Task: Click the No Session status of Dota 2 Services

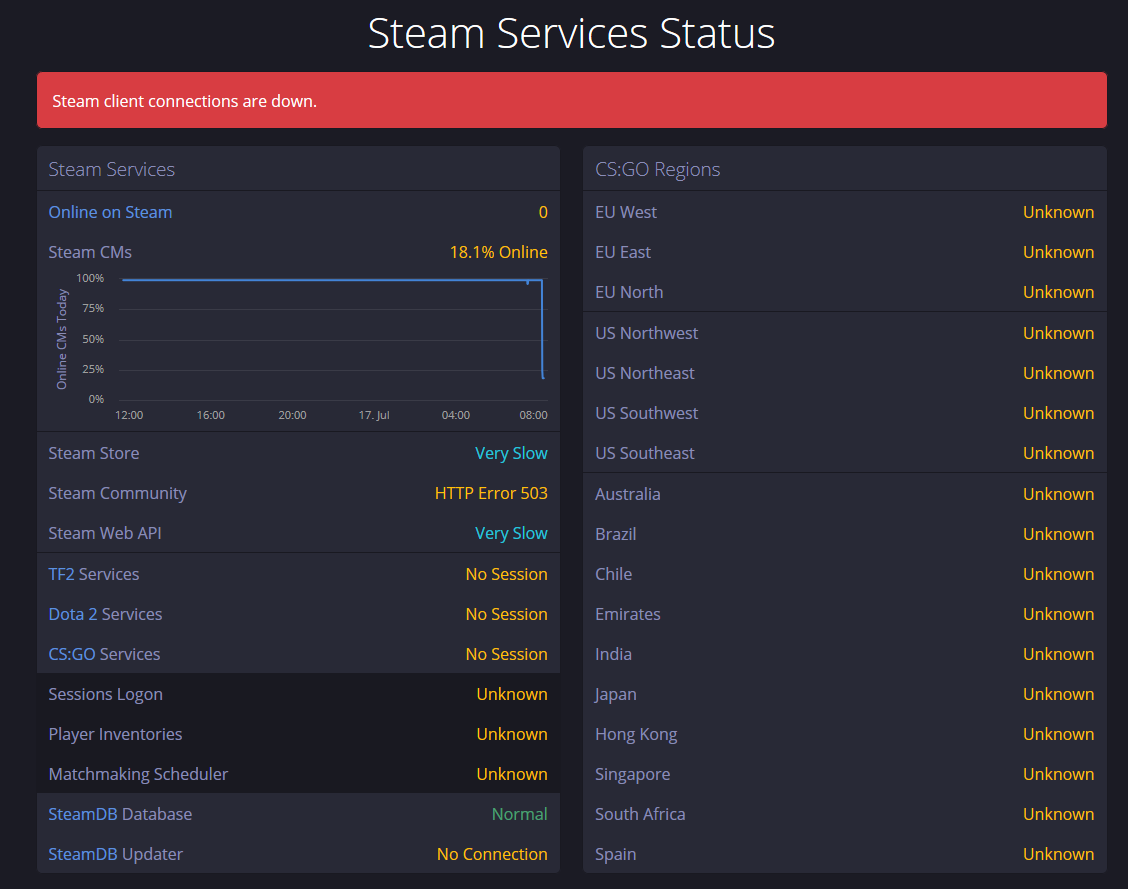Action: (506, 614)
